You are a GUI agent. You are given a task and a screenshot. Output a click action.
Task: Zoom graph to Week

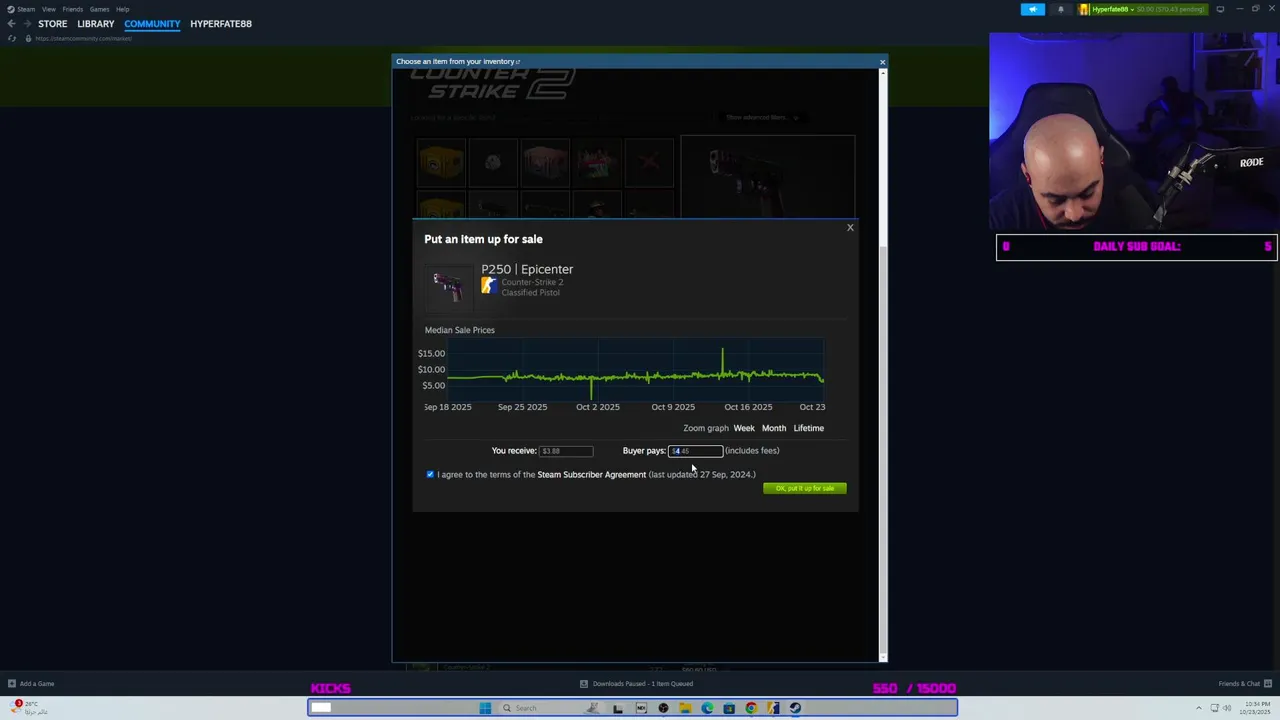coord(744,428)
